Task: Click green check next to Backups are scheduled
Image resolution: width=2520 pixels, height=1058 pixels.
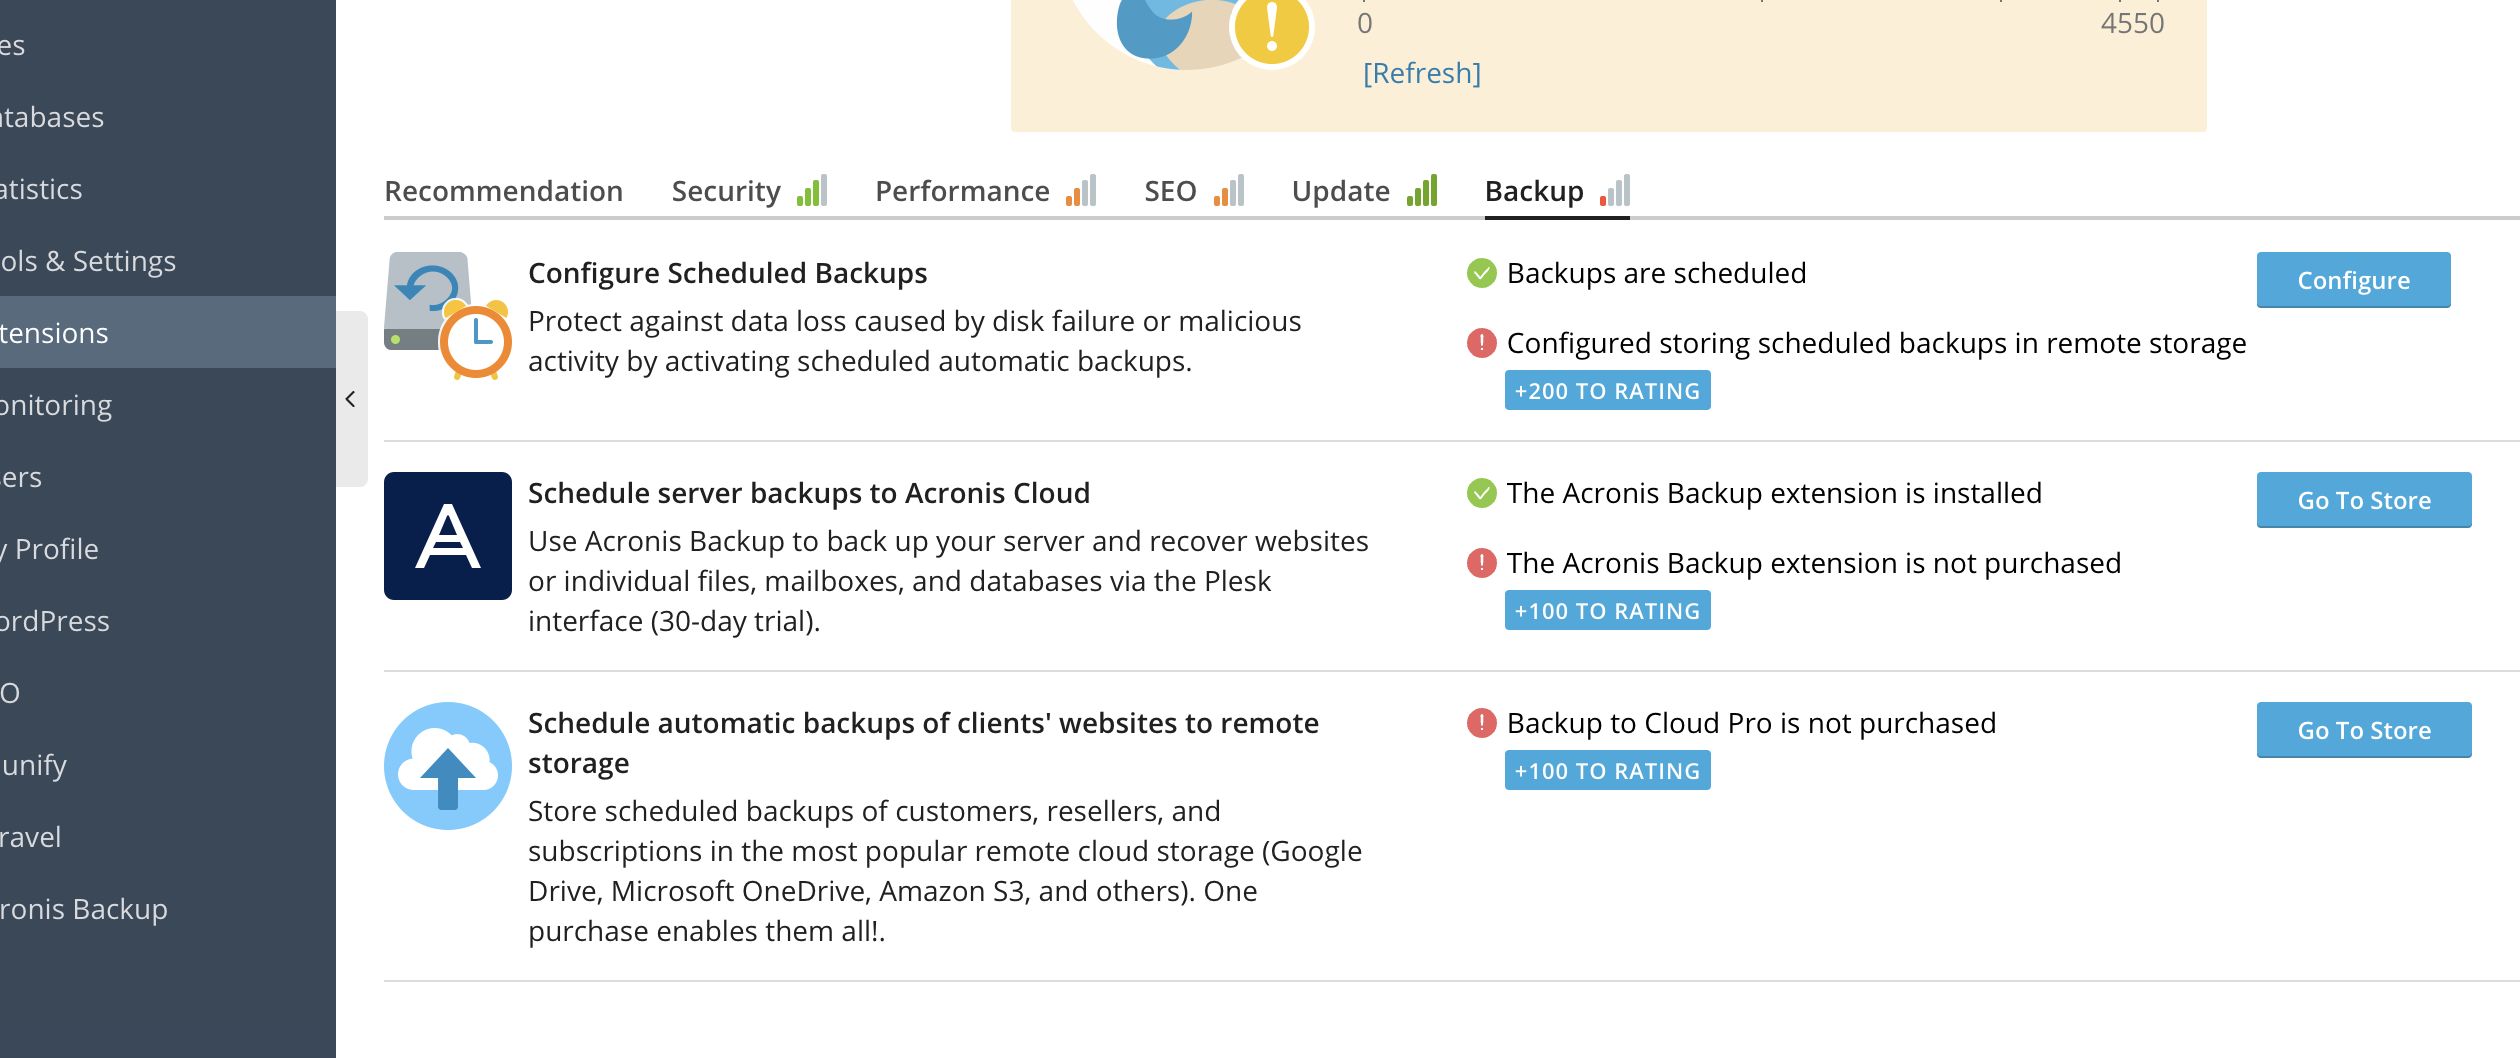Action: click(x=1481, y=273)
